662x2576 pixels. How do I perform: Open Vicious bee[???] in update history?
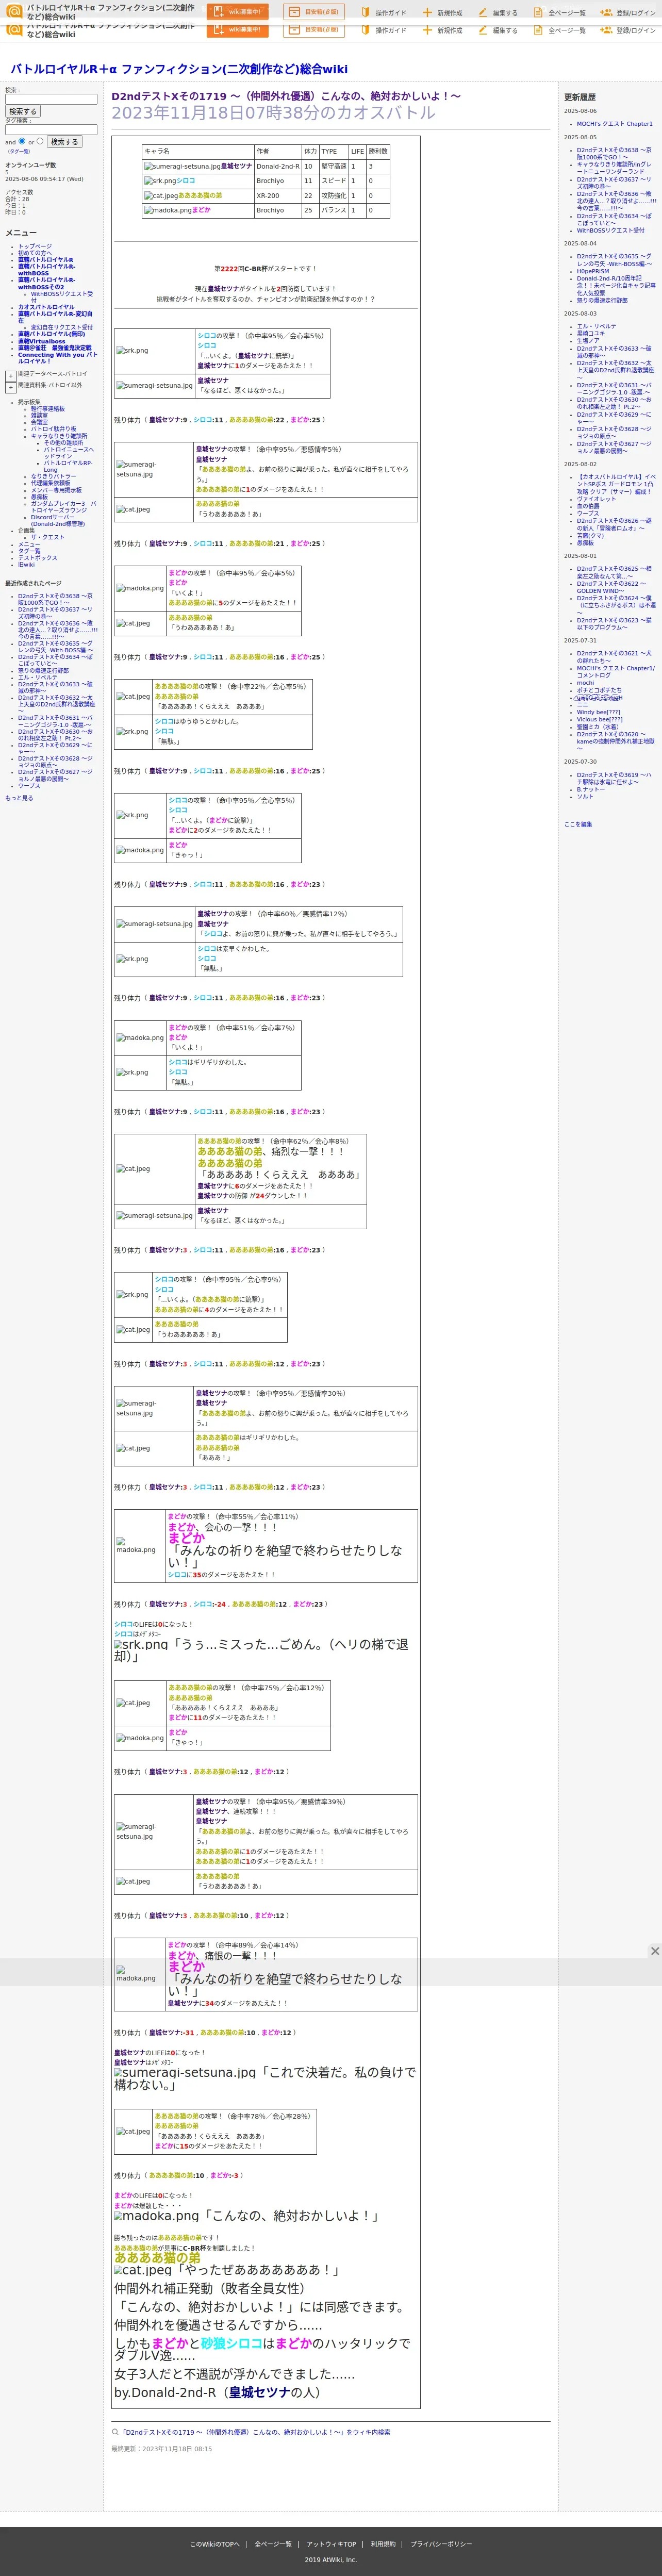pos(599,719)
